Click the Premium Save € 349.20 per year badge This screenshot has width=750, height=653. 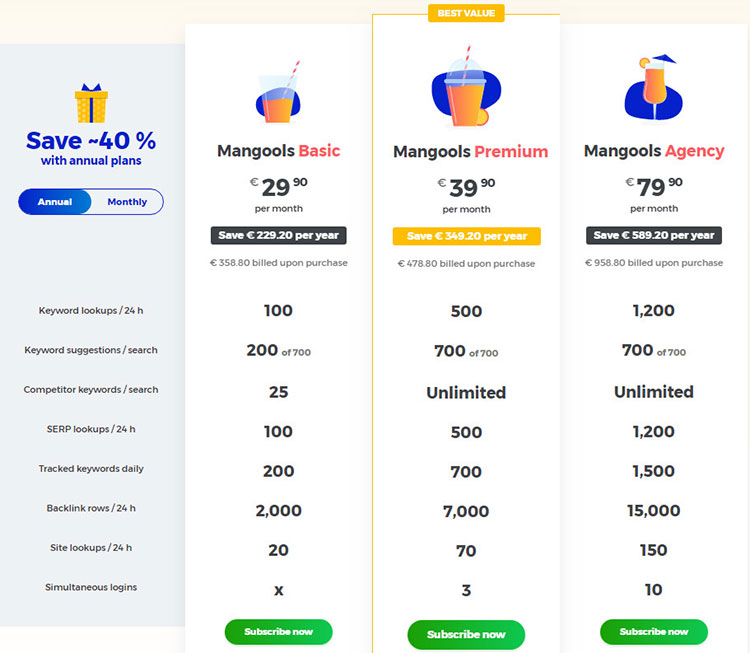tap(466, 237)
